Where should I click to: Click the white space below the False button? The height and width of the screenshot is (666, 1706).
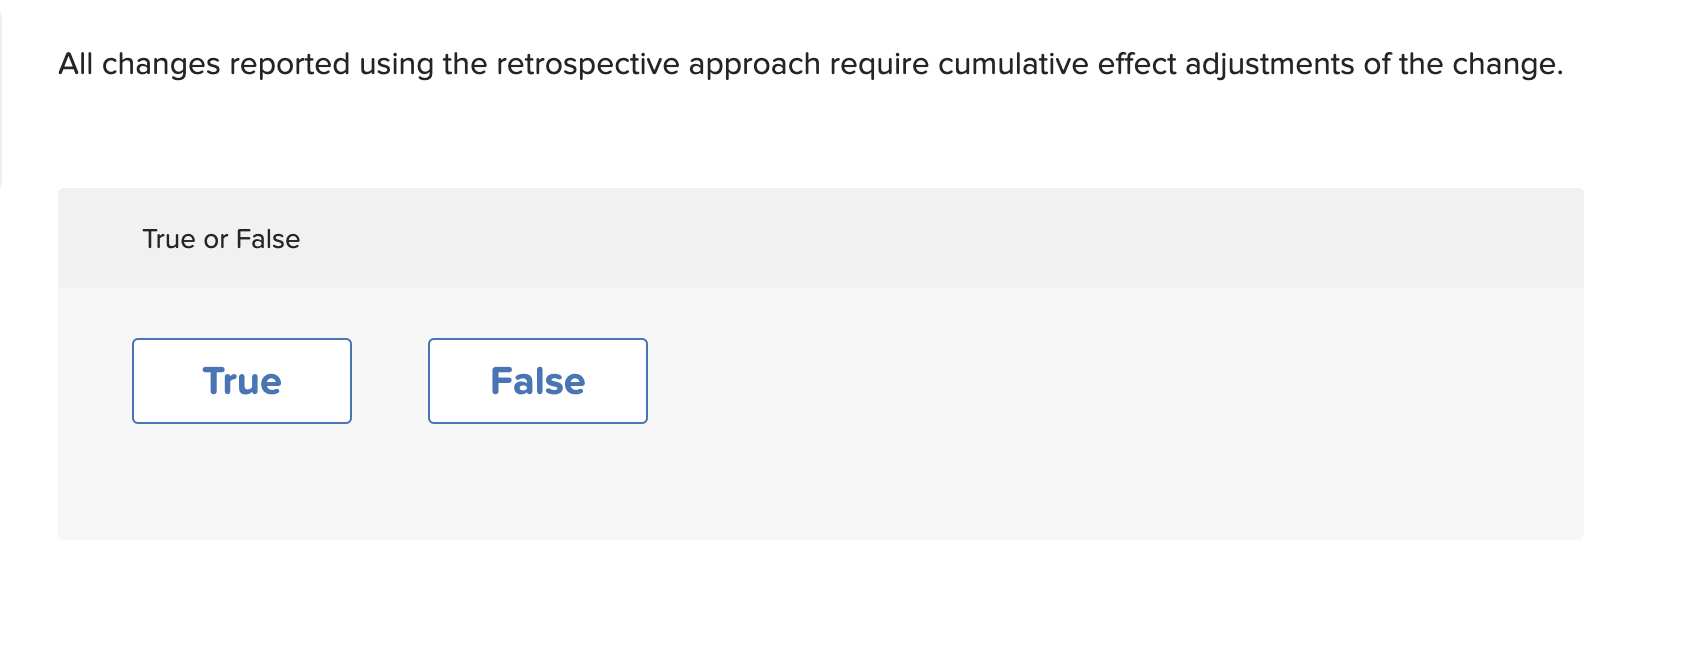[537, 480]
